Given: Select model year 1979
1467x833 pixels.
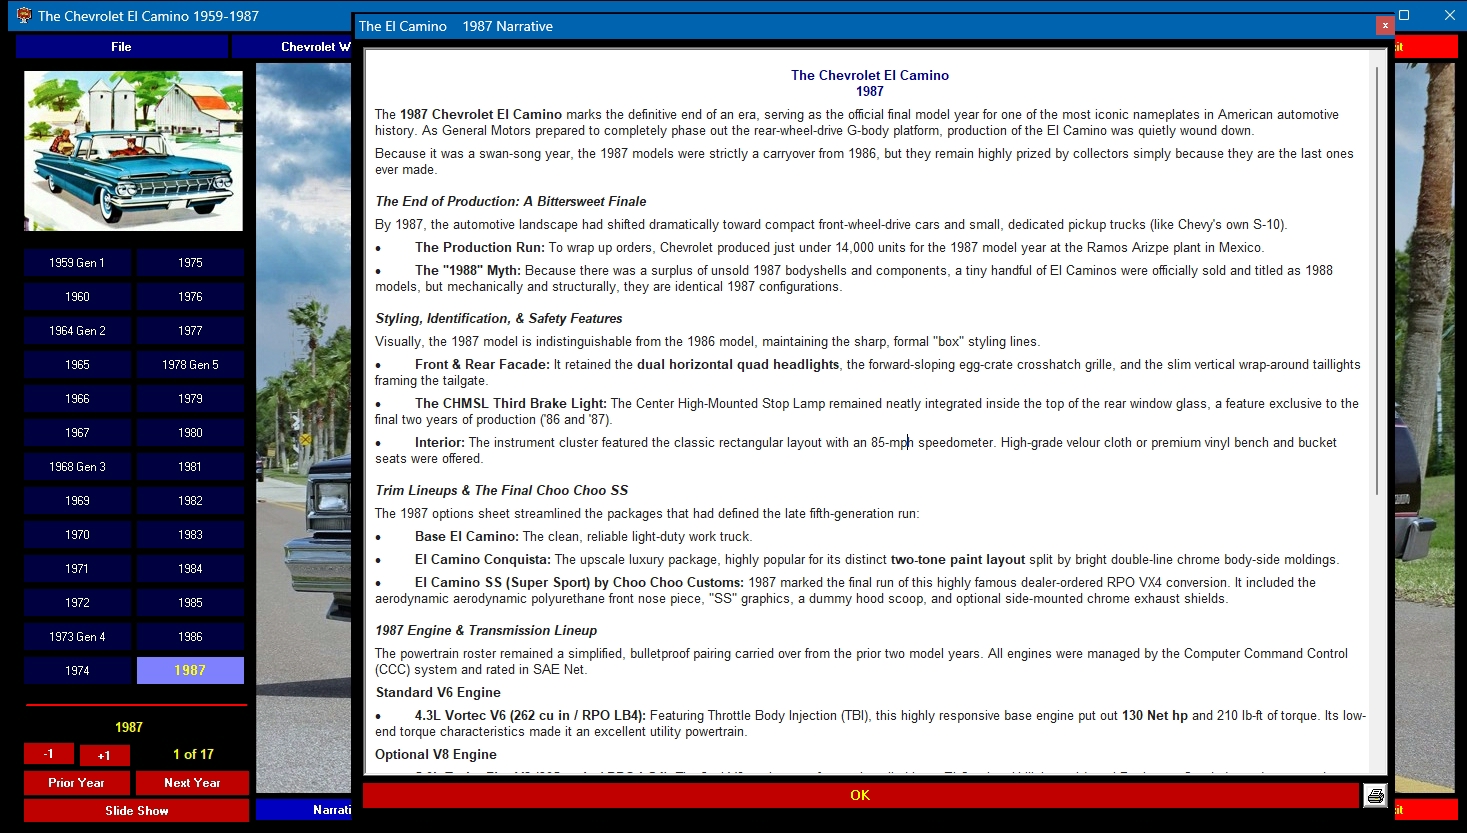Looking at the screenshot, I should coord(190,399).
